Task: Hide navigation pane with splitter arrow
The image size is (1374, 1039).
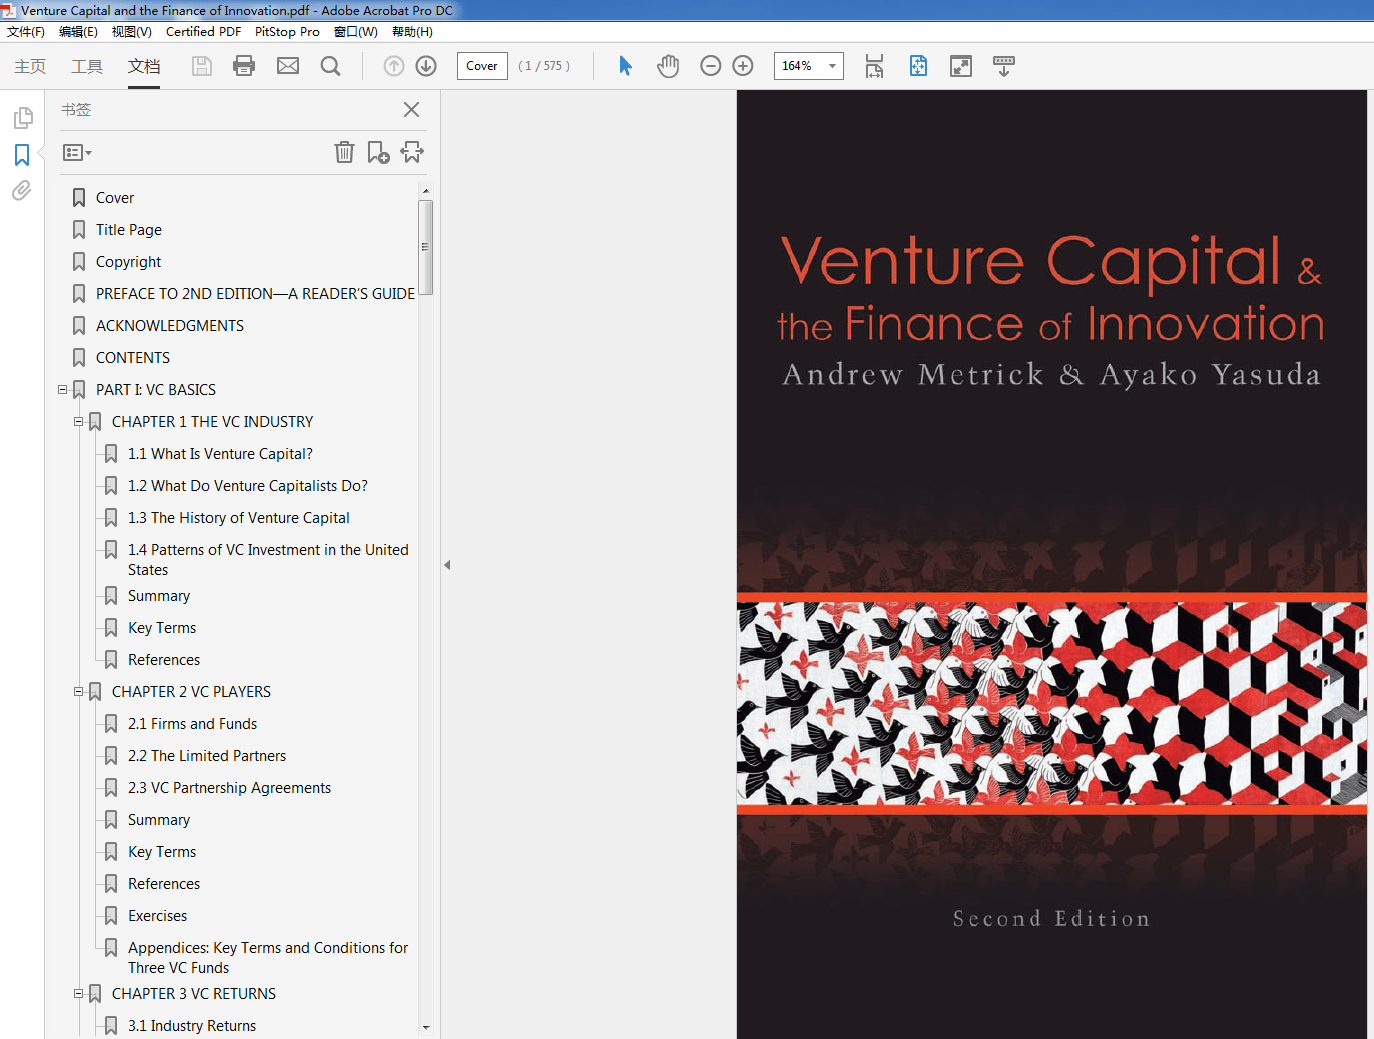Action: 447,565
